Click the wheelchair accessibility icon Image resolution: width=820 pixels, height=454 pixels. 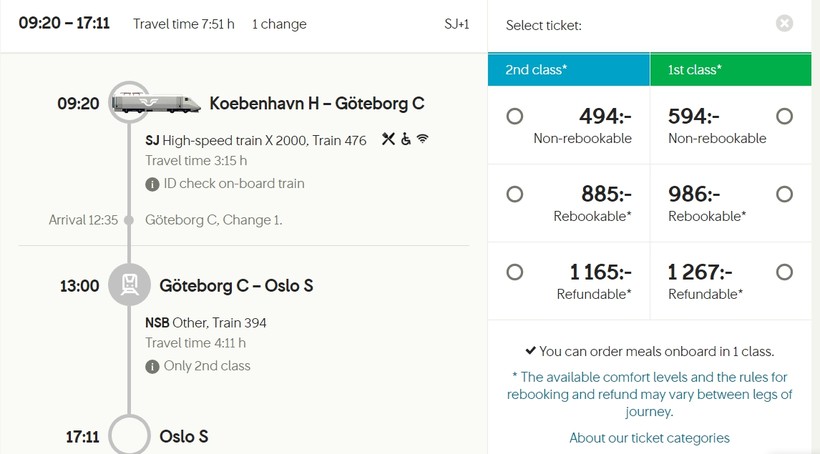pyautogui.click(x=406, y=139)
